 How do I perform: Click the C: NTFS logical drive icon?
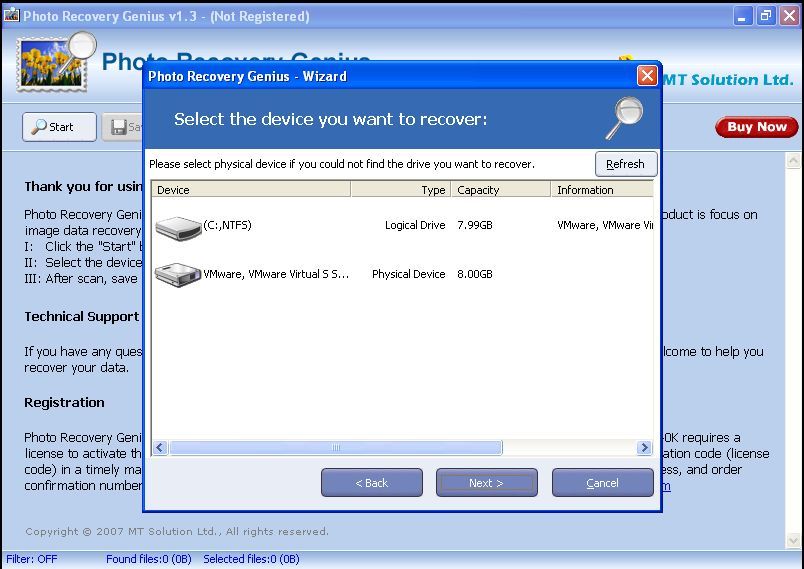[178, 229]
